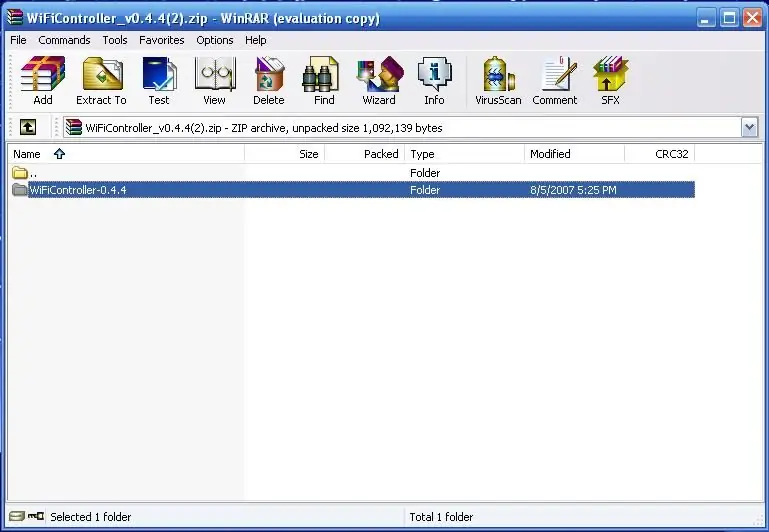
Task: Click the archive icon in address bar
Action: pyautogui.click(x=74, y=127)
